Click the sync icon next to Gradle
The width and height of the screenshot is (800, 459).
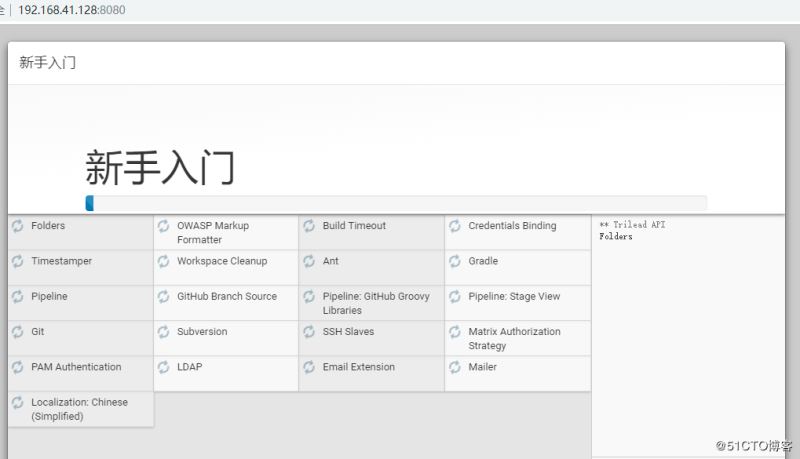click(x=455, y=261)
